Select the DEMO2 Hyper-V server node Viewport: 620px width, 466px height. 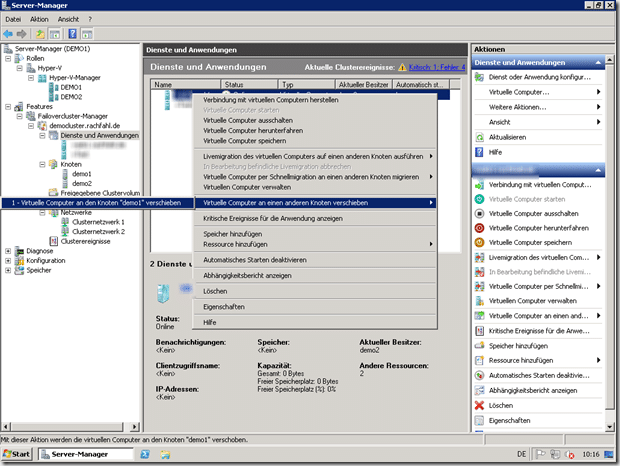tap(71, 97)
